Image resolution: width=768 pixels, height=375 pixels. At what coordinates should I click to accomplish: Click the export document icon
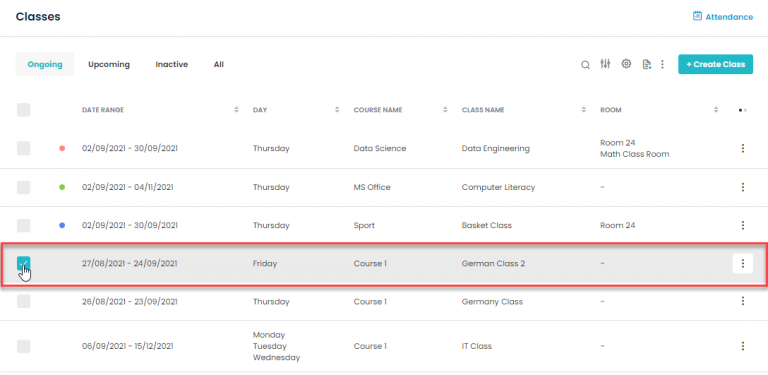tap(647, 64)
